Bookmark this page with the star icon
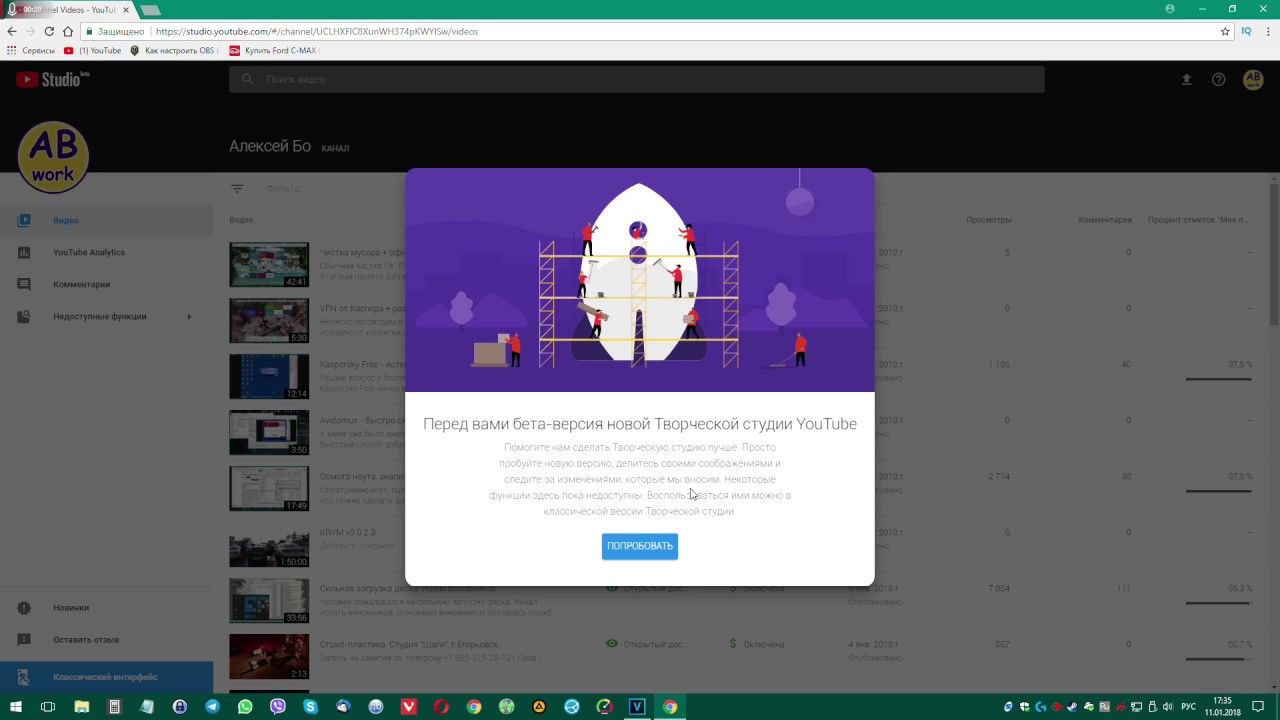 tap(1225, 31)
